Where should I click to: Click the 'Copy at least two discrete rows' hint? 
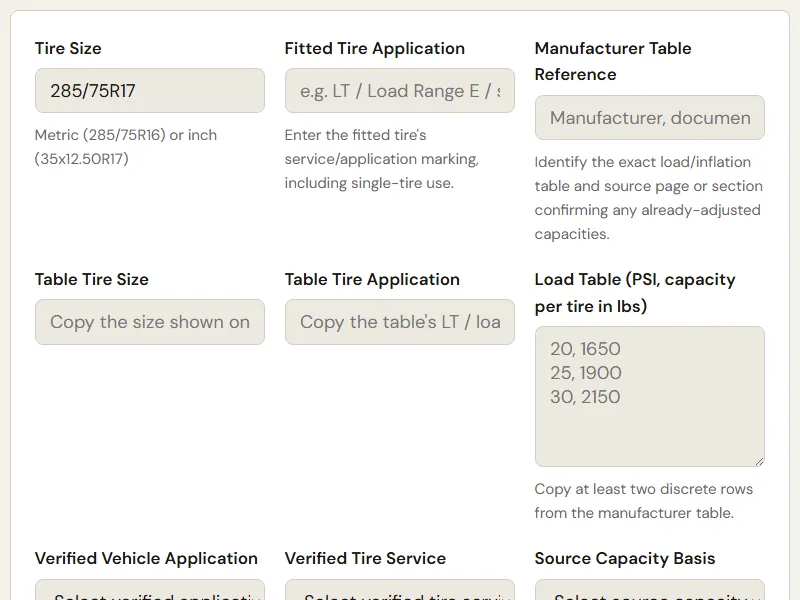point(643,501)
